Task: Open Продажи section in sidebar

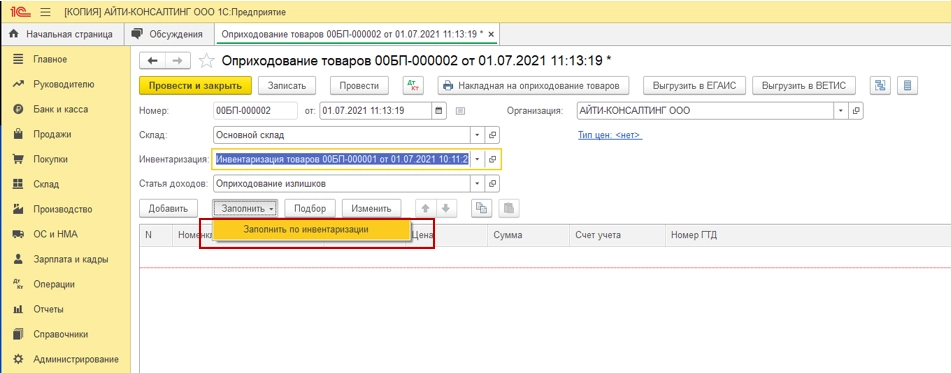Action: click(65, 134)
